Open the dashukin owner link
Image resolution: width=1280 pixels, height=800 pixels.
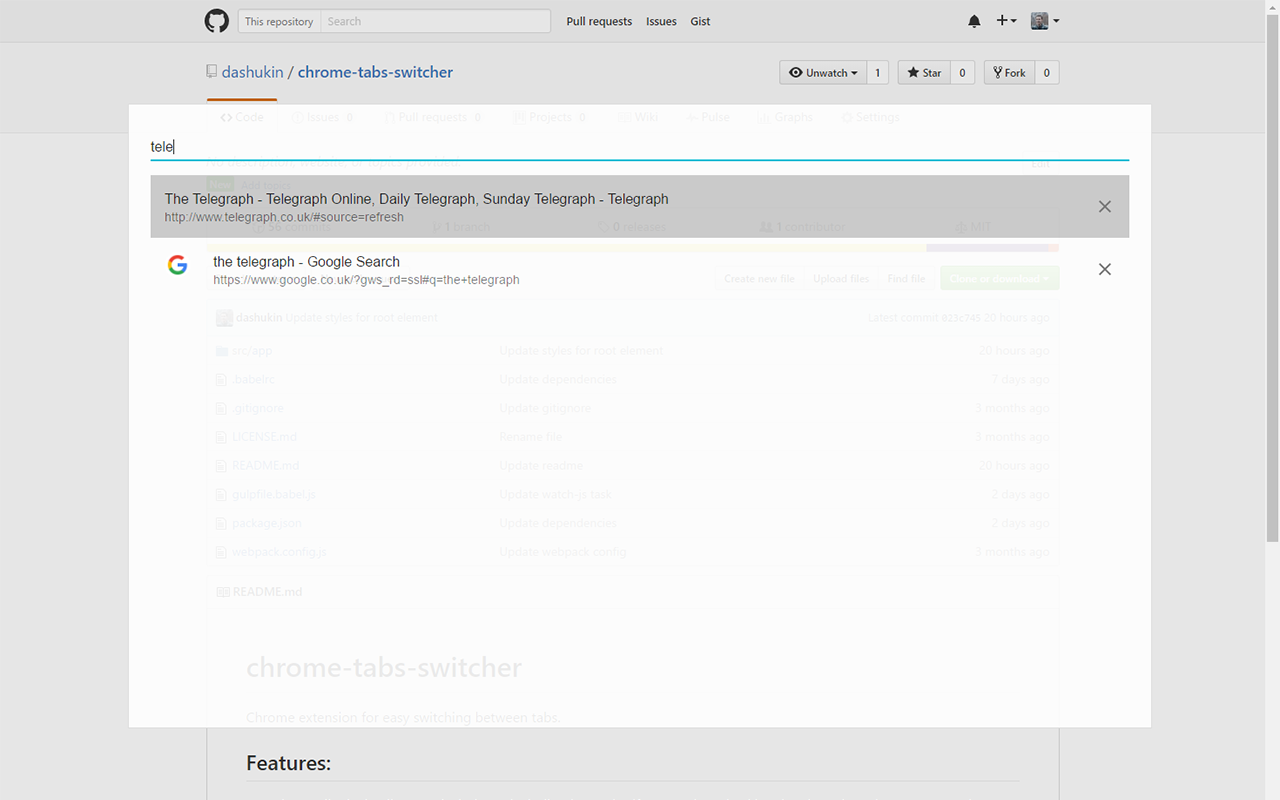252,72
